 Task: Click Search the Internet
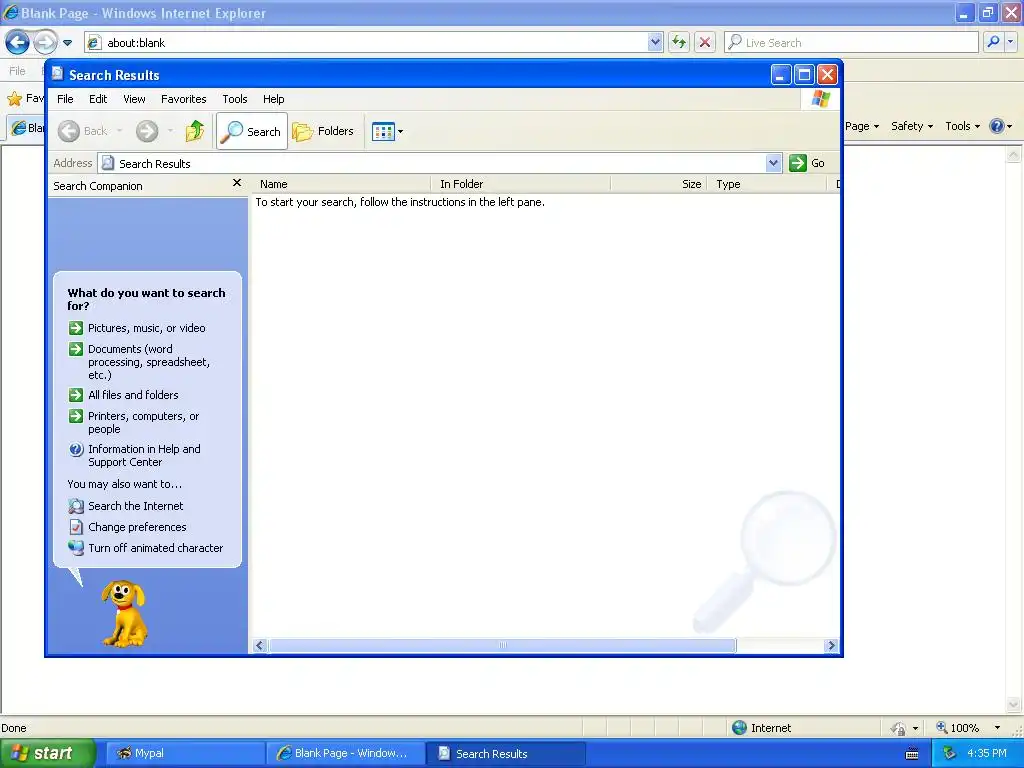click(136, 506)
